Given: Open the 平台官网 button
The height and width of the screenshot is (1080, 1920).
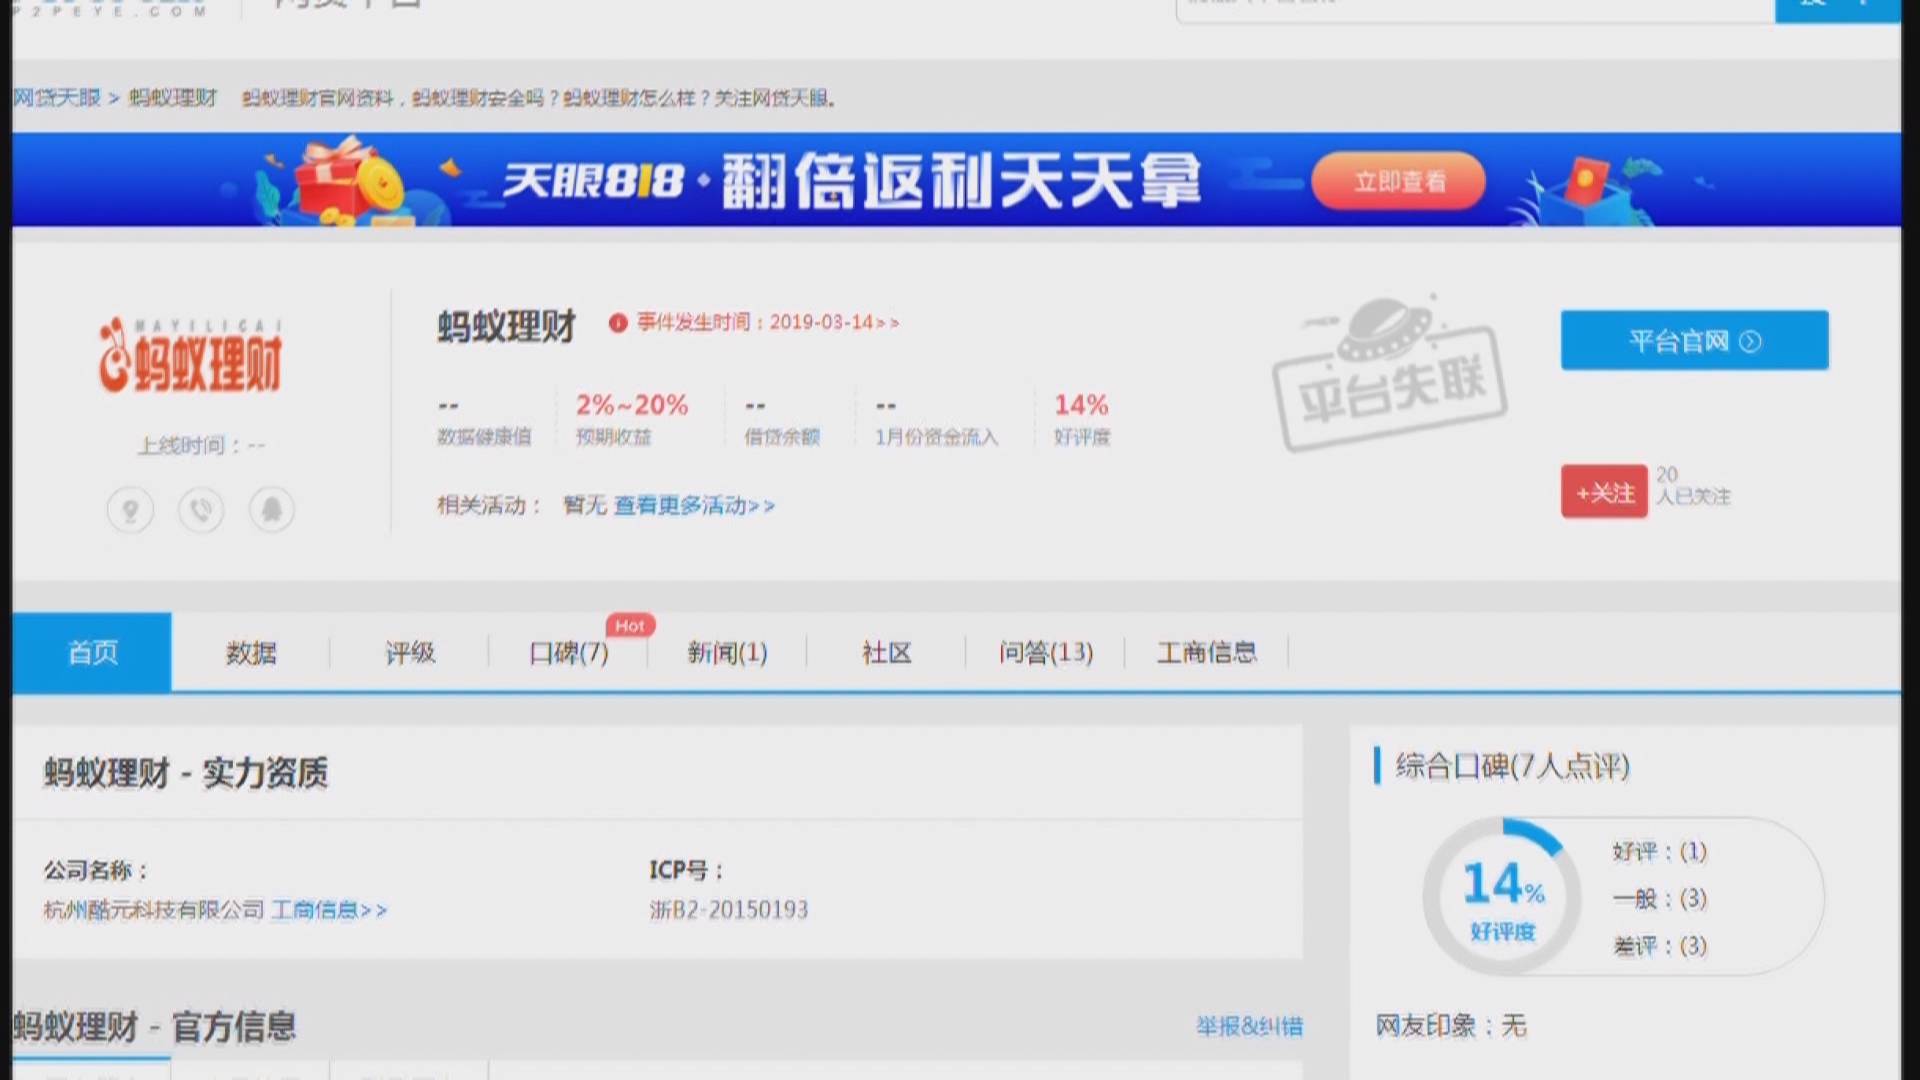Looking at the screenshot, I should pyautogui.click(x=1695, y=340).
